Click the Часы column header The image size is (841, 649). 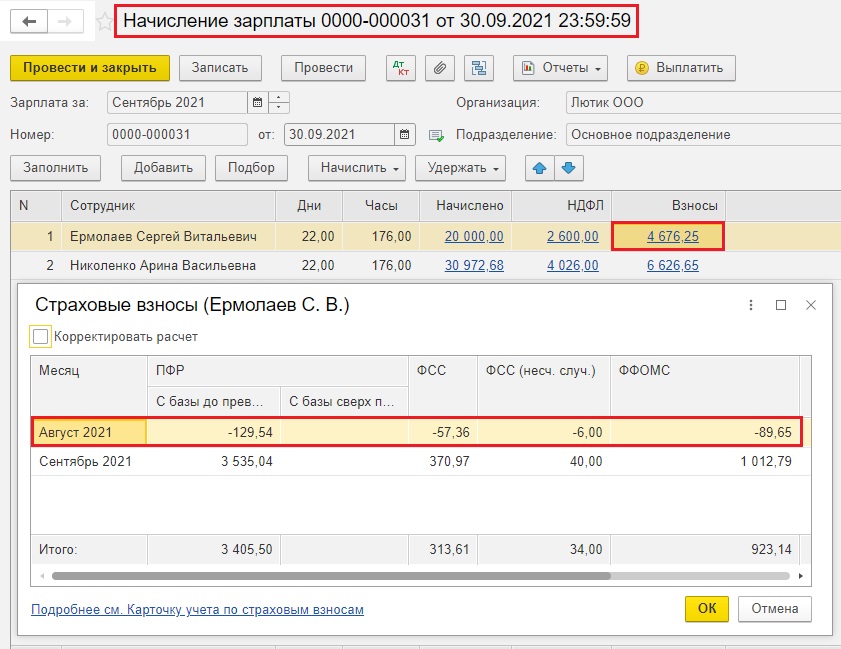(x=381, y=205)
